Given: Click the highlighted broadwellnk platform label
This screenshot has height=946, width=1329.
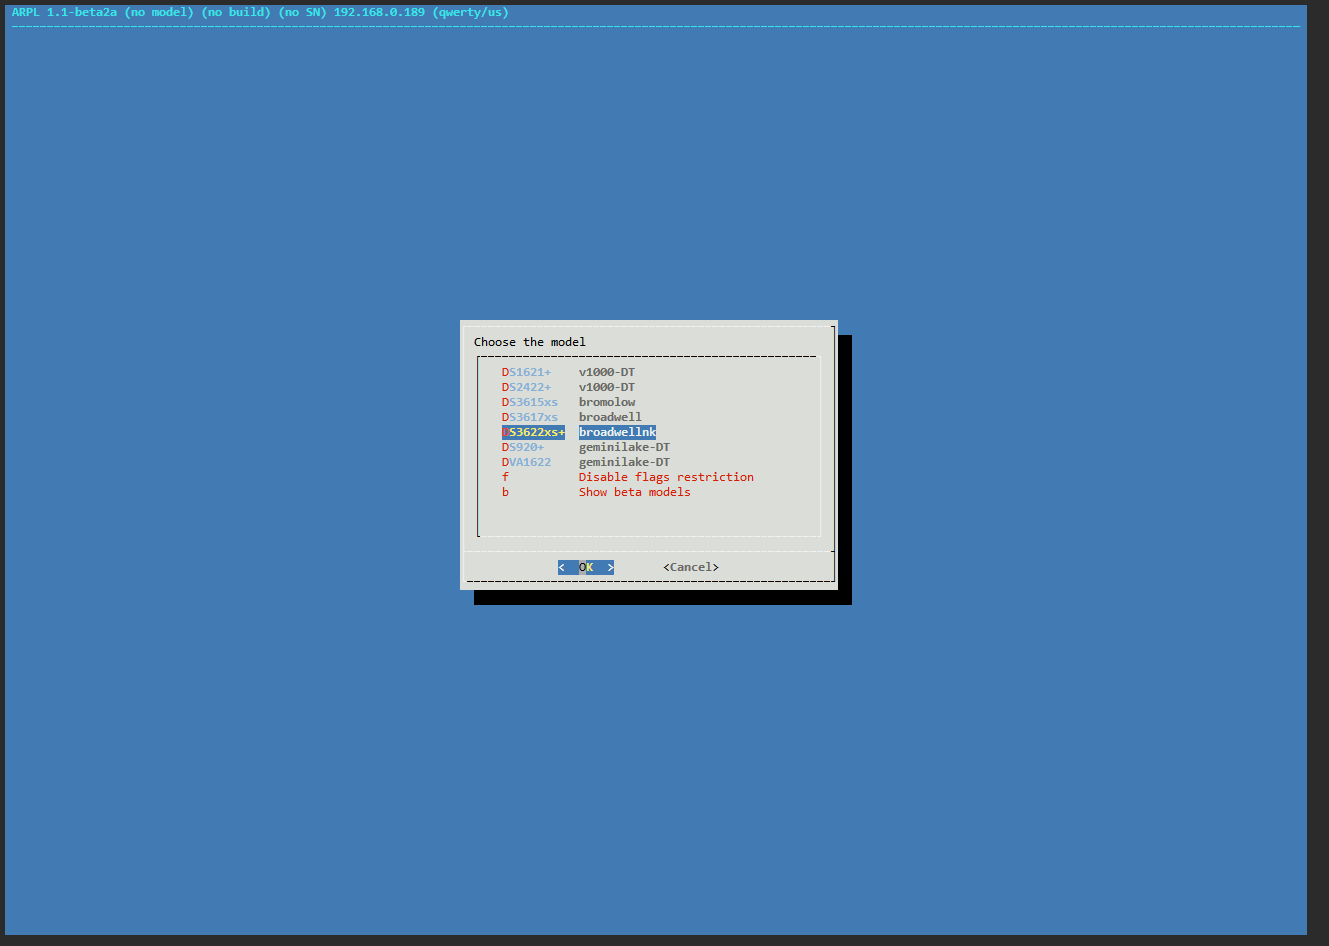Looking at the screenshot, I should pos(617,432).
